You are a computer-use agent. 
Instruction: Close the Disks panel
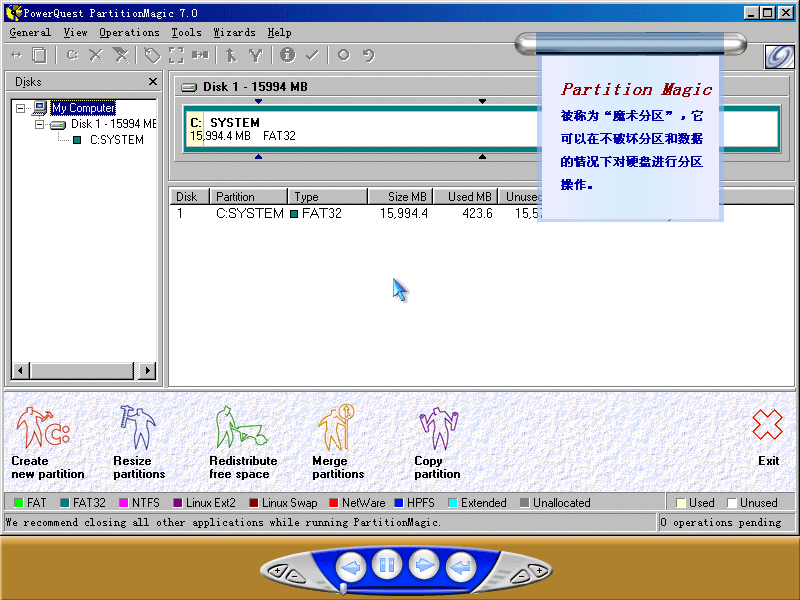(153, 82)
